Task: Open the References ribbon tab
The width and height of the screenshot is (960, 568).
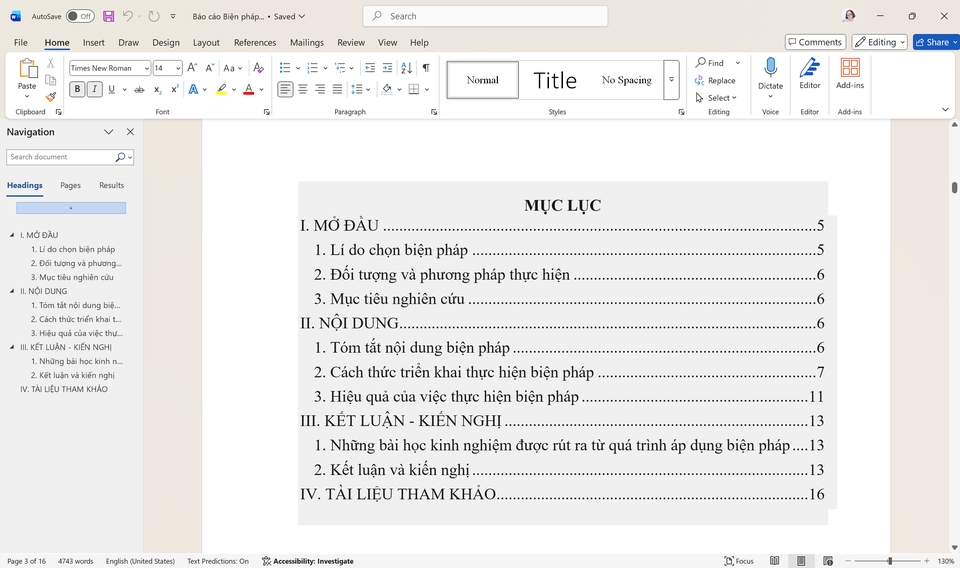Action: 255,43
